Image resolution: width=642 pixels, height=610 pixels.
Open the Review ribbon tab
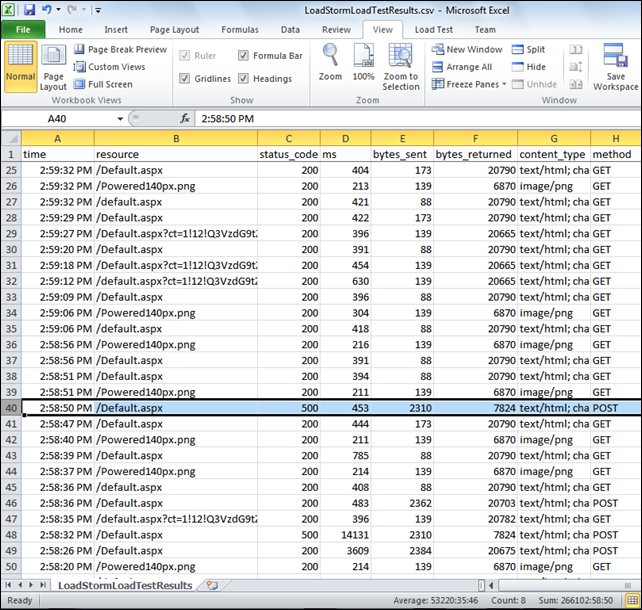tap(336, 29)
